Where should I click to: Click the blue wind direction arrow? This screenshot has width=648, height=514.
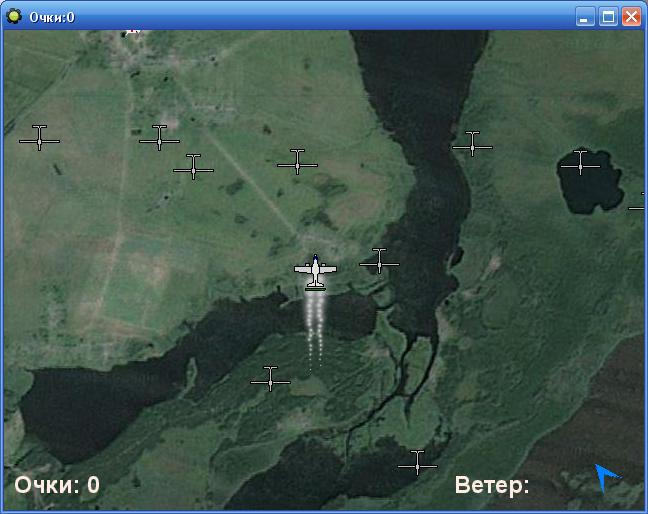coord(606,477)
